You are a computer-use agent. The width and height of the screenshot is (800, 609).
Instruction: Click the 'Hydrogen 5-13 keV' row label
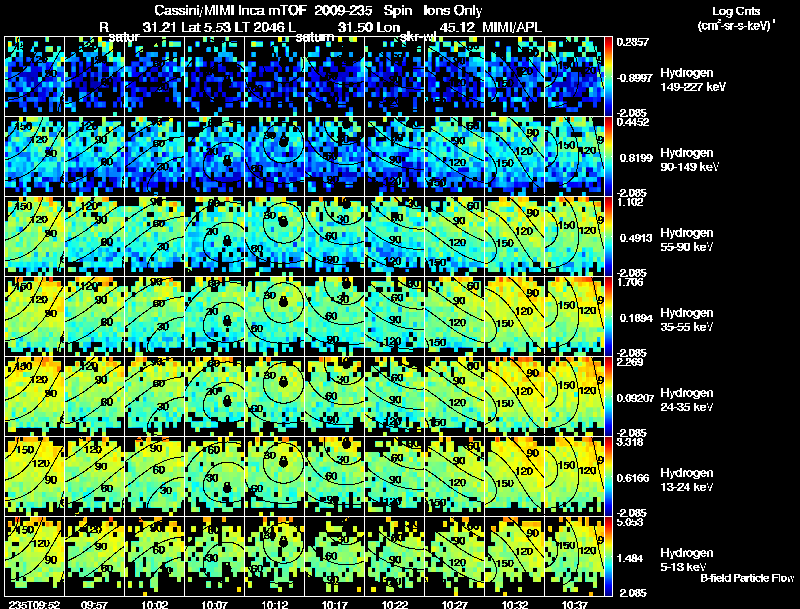687,560
